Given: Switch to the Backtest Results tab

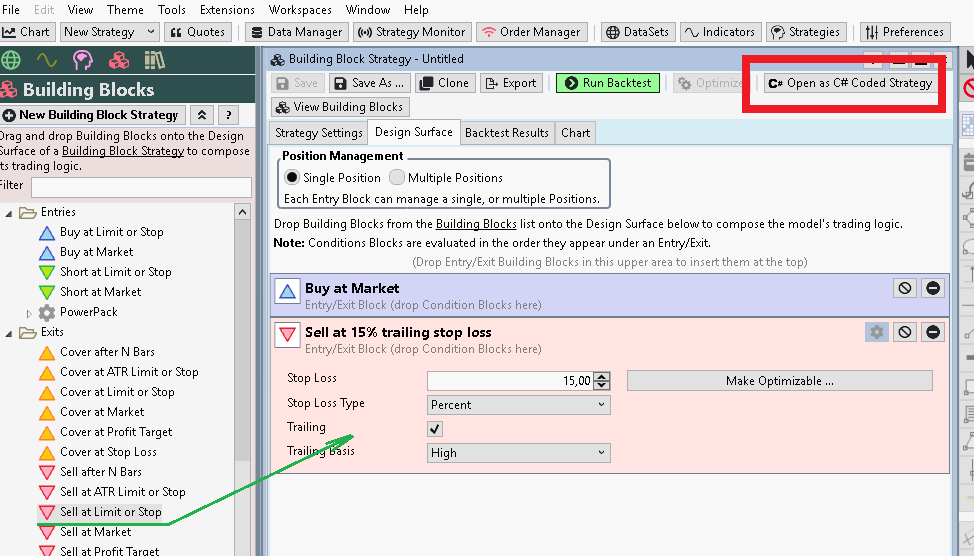Looking at the screenshot, I should (506, 133).
